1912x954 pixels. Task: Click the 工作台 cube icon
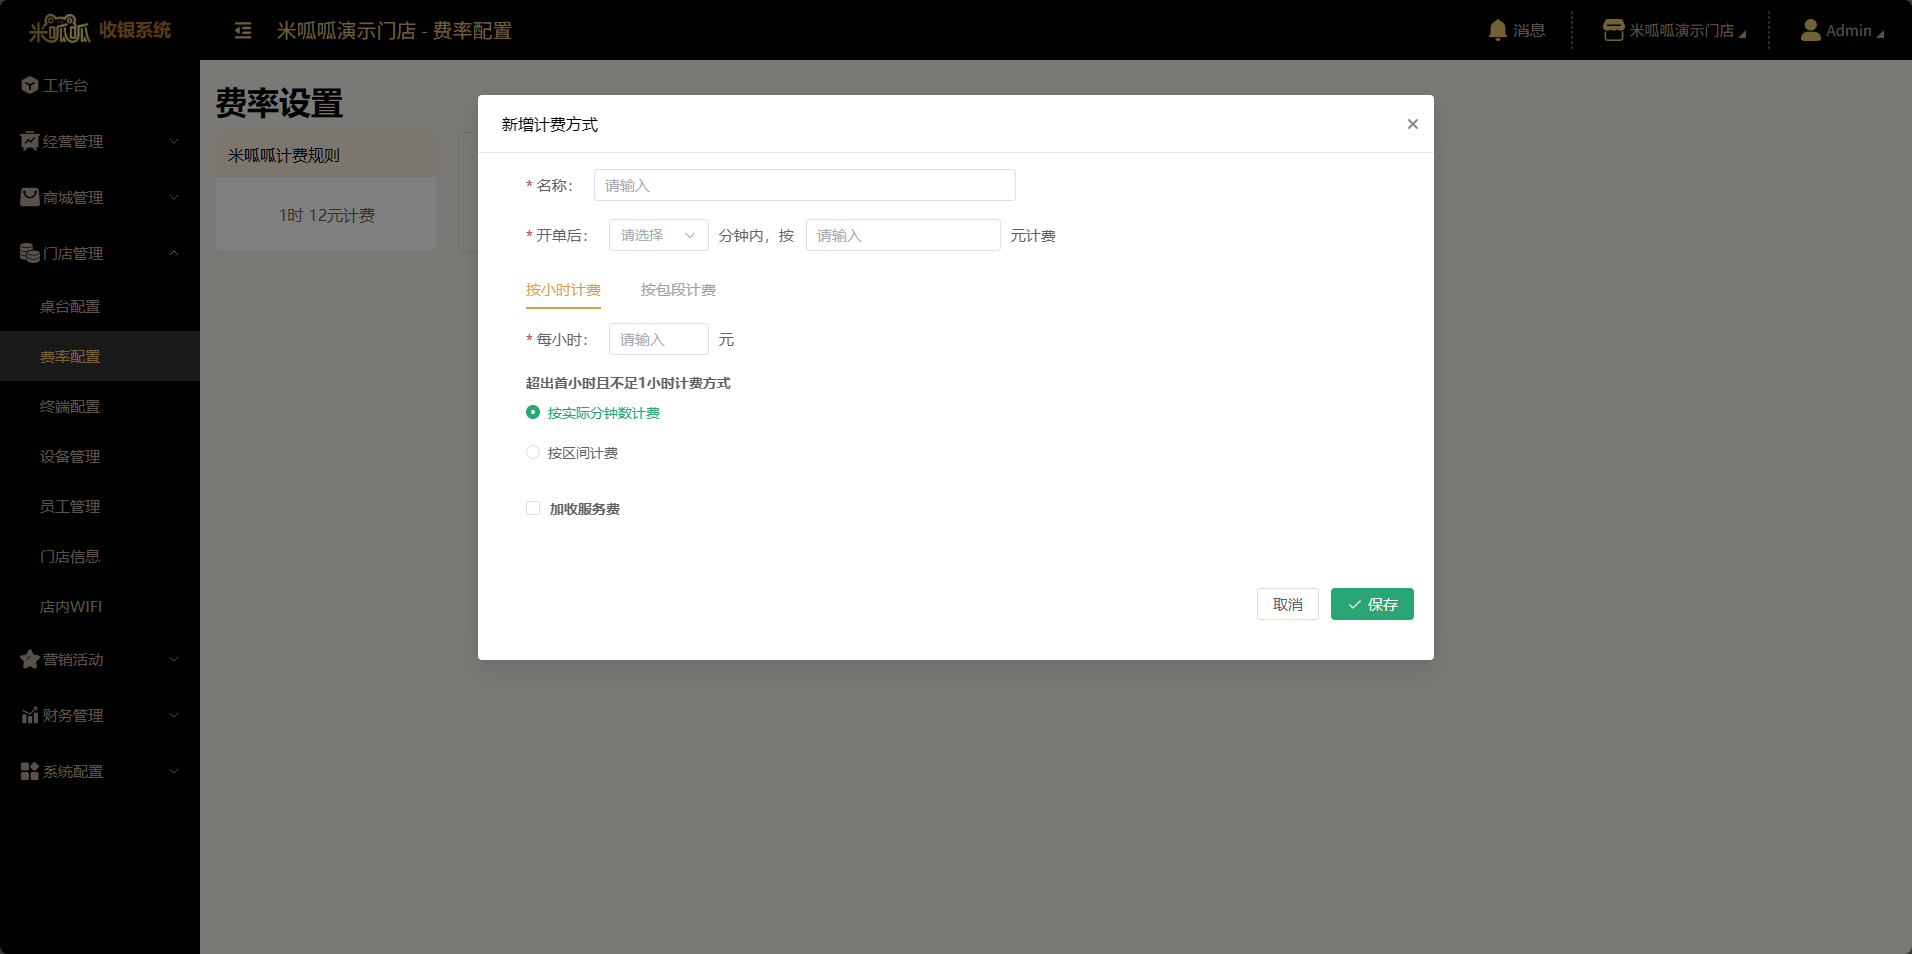click(x=30, y=85)
